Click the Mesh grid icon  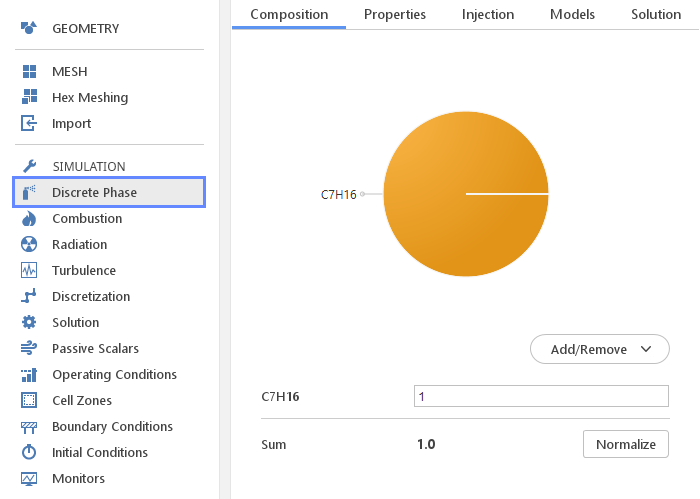pos(29,71)
